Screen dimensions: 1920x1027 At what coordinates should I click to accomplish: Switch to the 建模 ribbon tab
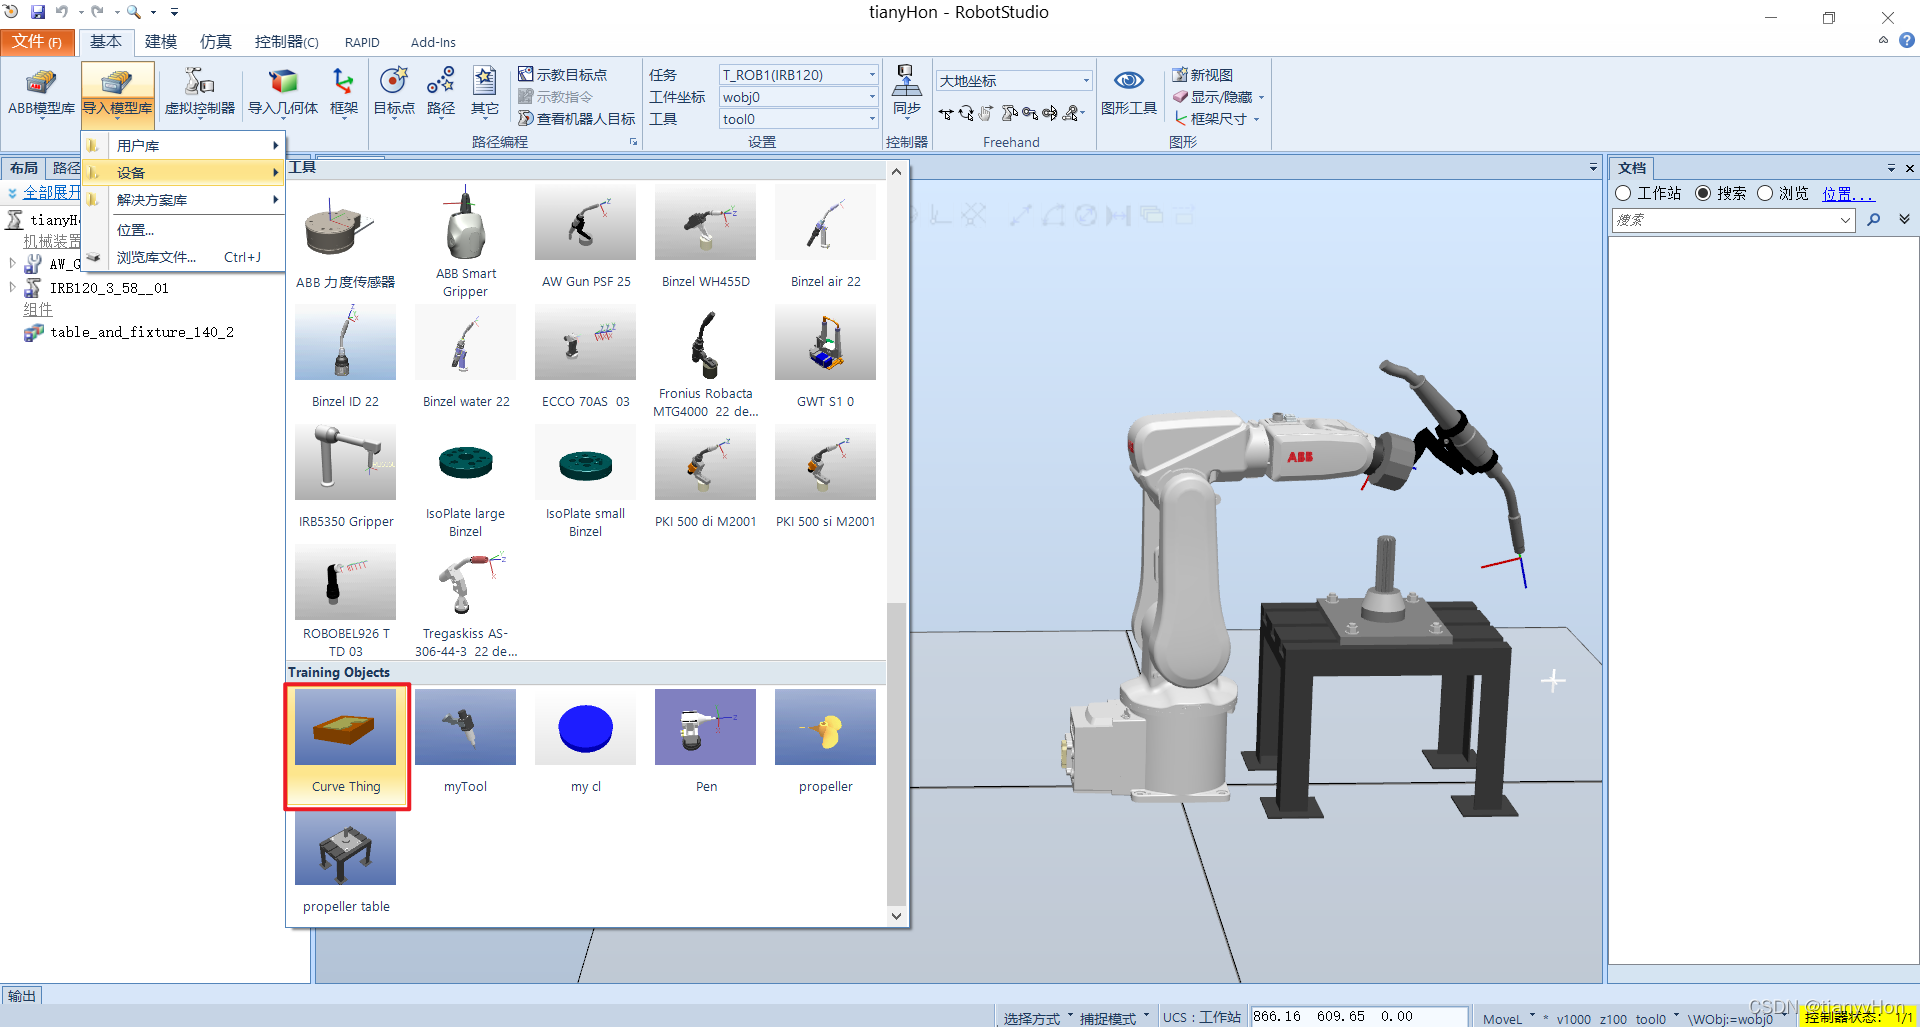click(x=161, y=42)
